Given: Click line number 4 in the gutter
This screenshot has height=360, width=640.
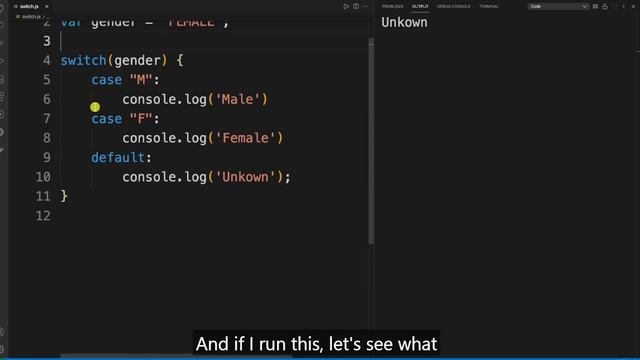Looking at the screenshot, I should click(x=47, y=60).
